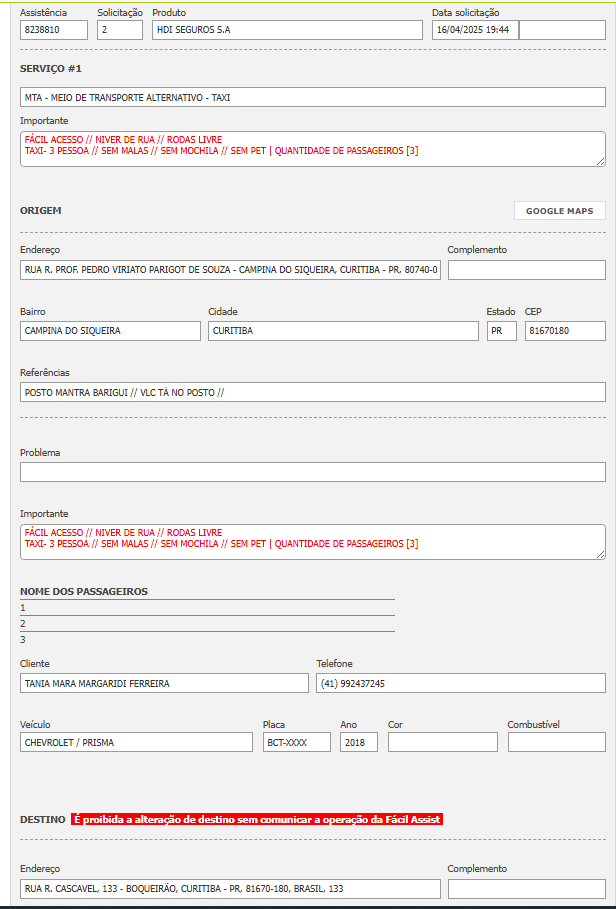This screenshot has height=909, width=616.
Task: Click the first Importante red text area
Action: [312, 148]
